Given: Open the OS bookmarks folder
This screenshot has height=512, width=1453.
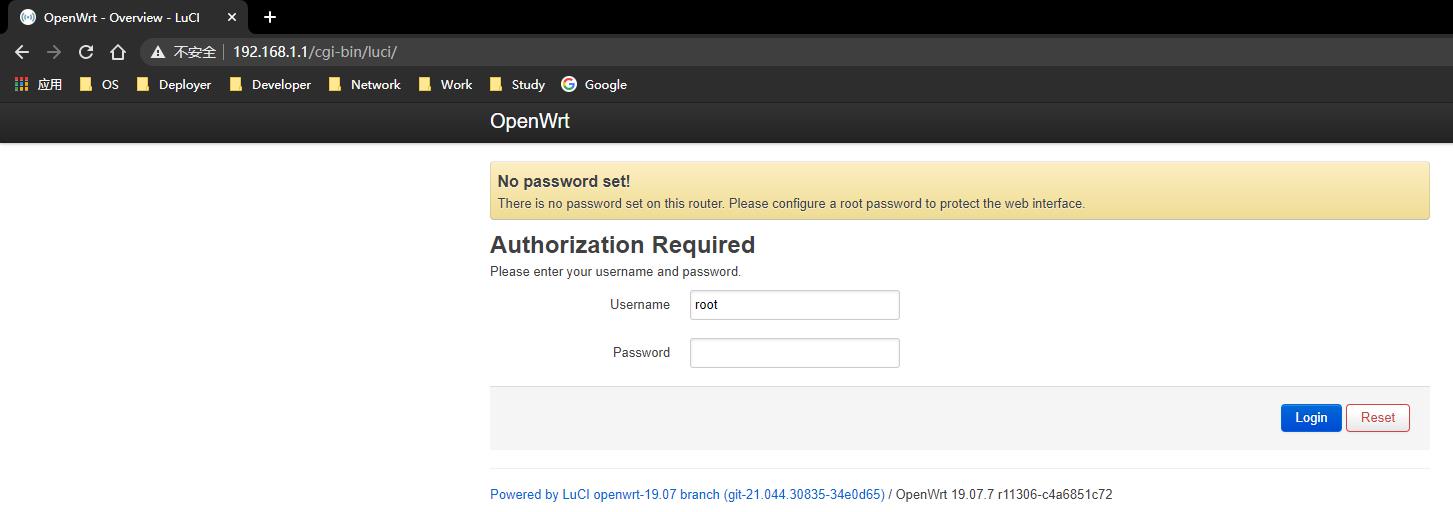Looking at the screenshot, I should (99, 85).
